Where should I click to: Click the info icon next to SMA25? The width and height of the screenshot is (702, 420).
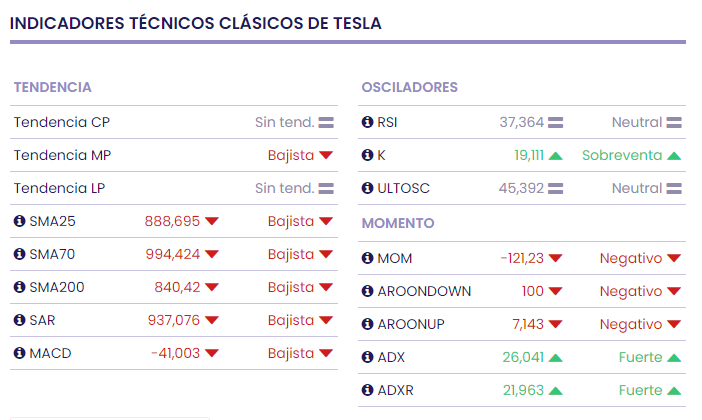tap(19, 221)
